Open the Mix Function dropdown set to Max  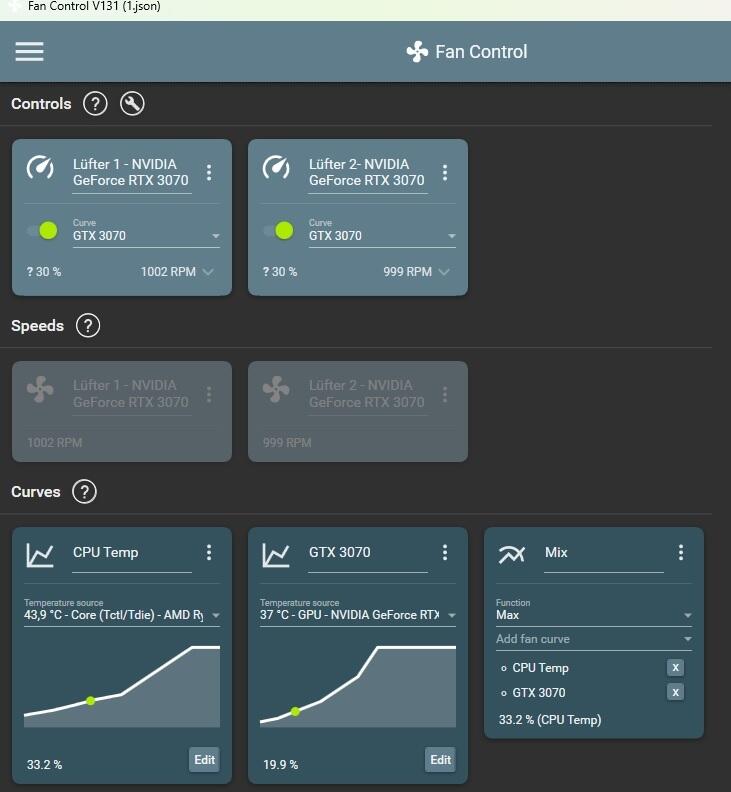tap(593, 616)
